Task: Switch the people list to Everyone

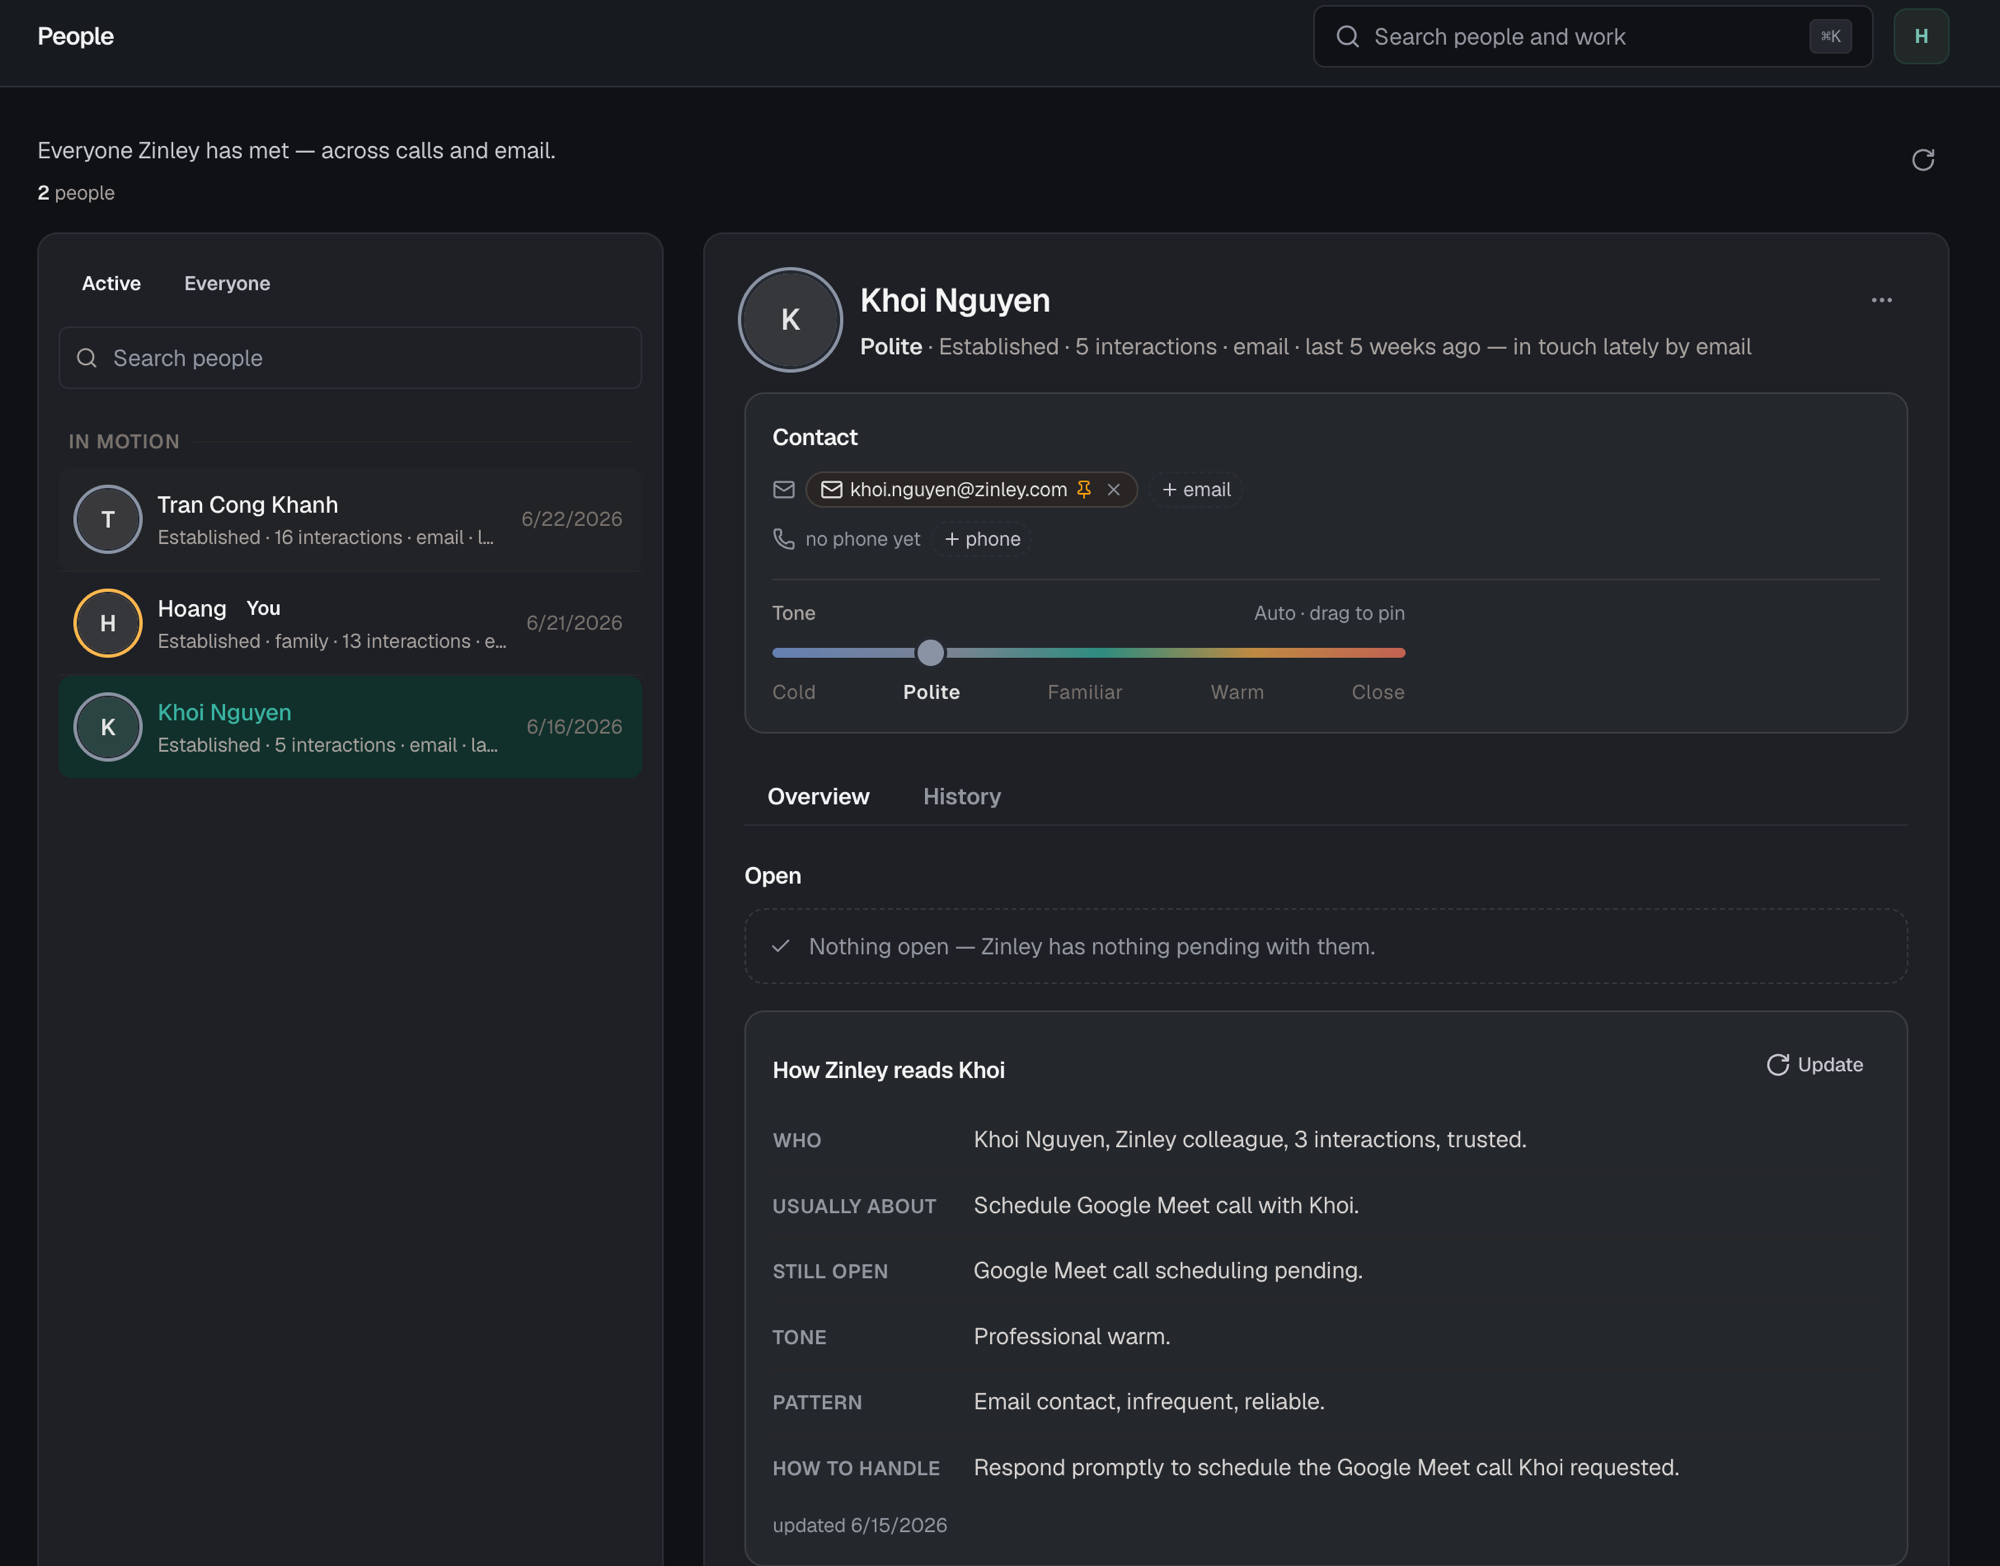Action: pos(227,284)
